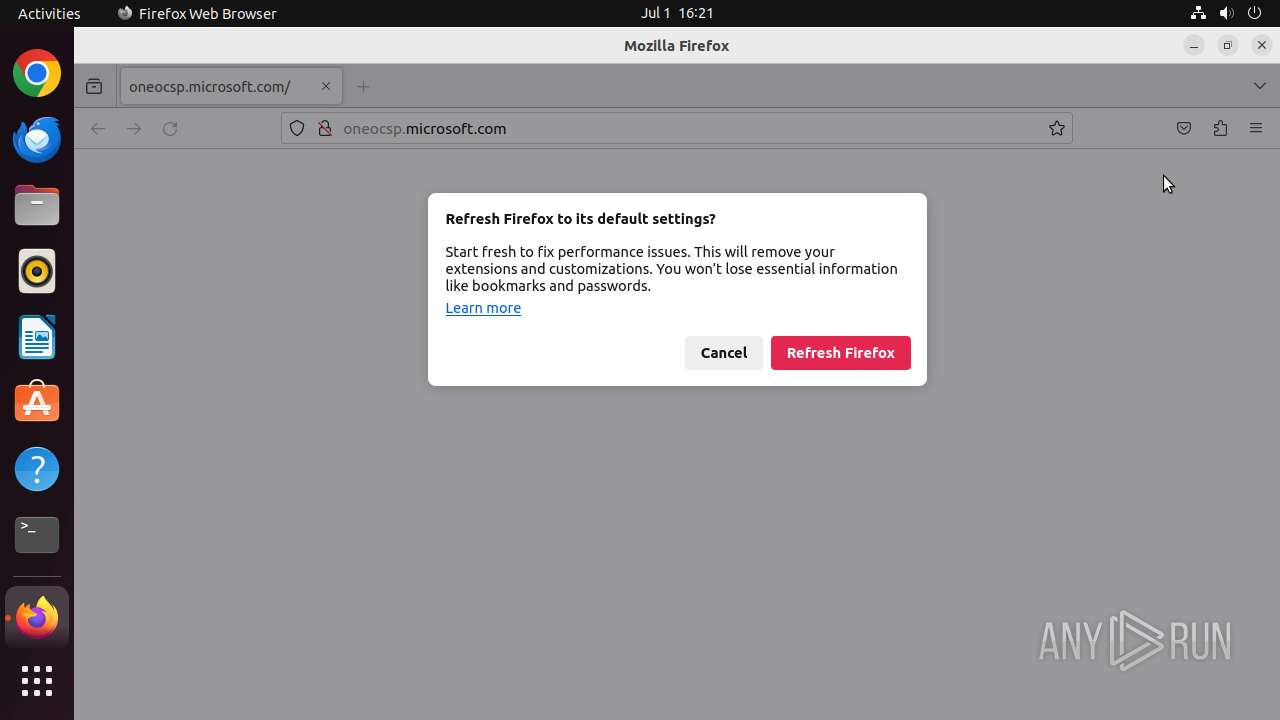The image size is (1280, 720).
Task: Open the volume speaker icon
Action: point(1226,13)
